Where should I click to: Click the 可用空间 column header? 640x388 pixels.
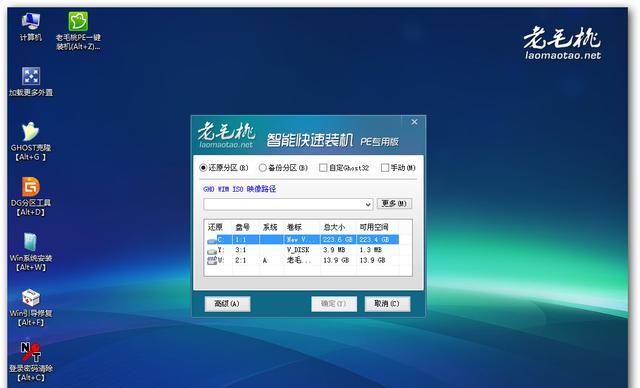click(x=374, y=227)
